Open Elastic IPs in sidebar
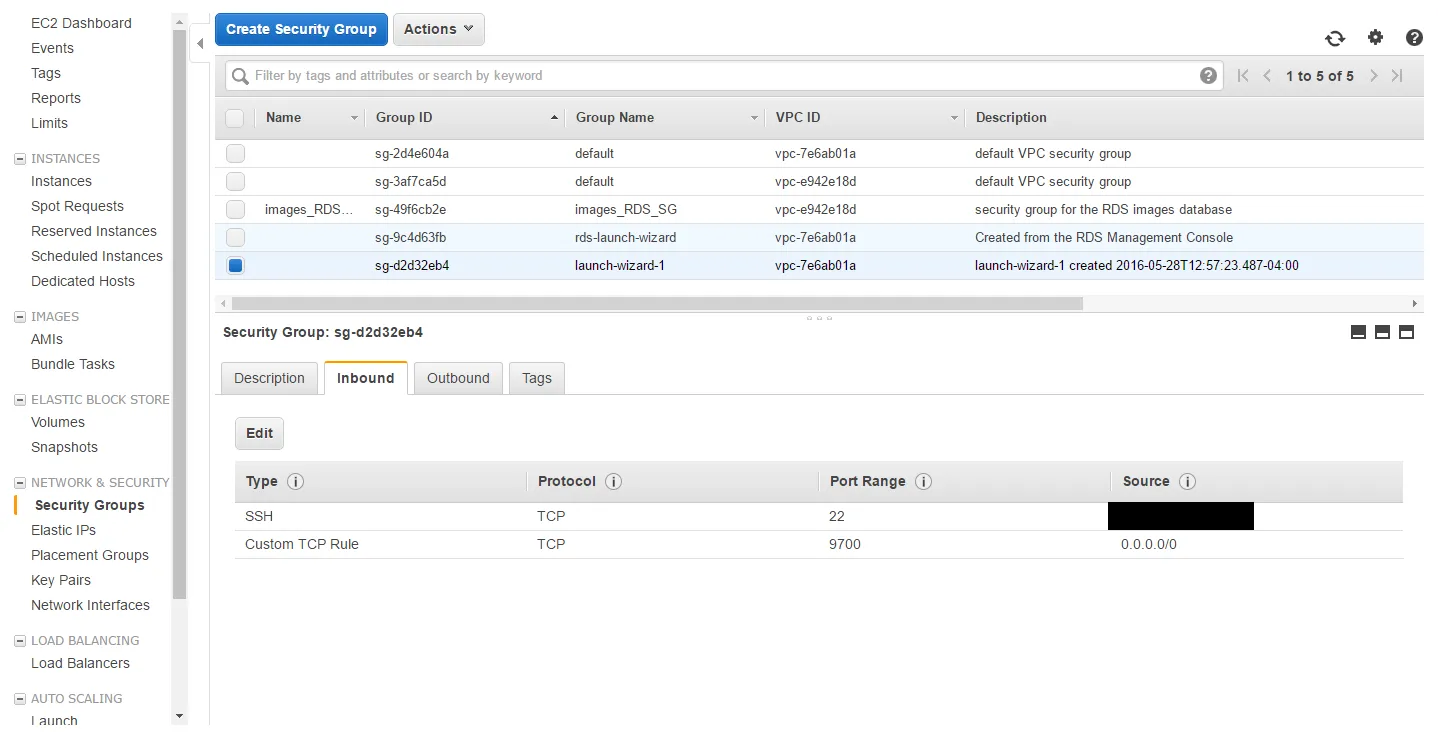This screenshot has width=1438, height=732. coord(64,530)
